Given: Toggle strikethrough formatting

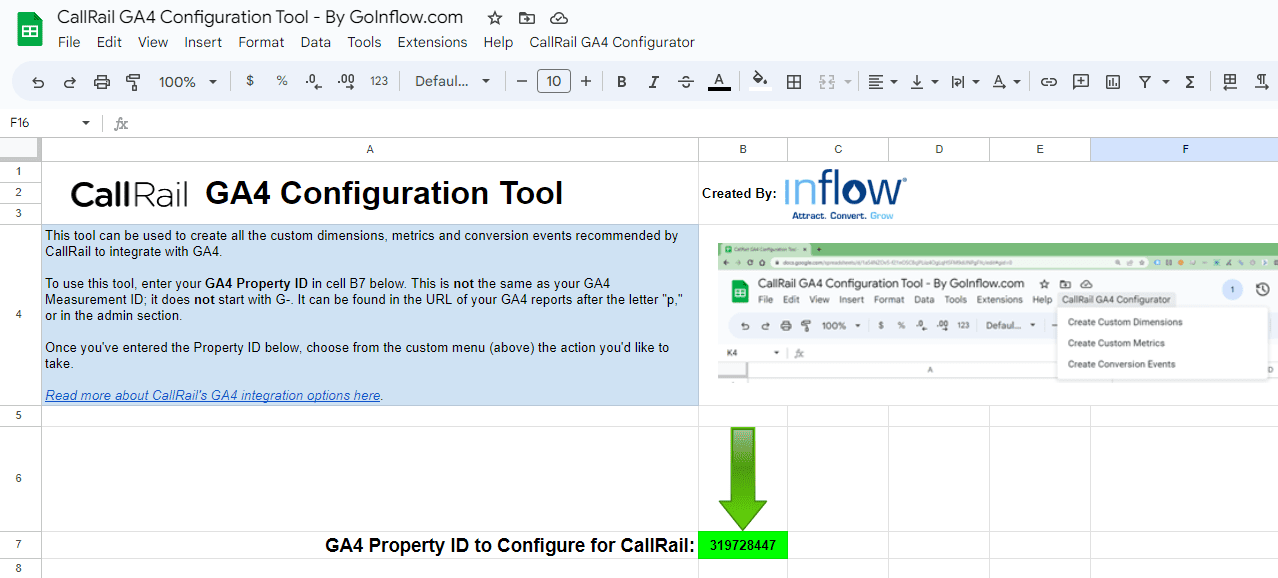Looking at the screenshot, I should 685,82.
